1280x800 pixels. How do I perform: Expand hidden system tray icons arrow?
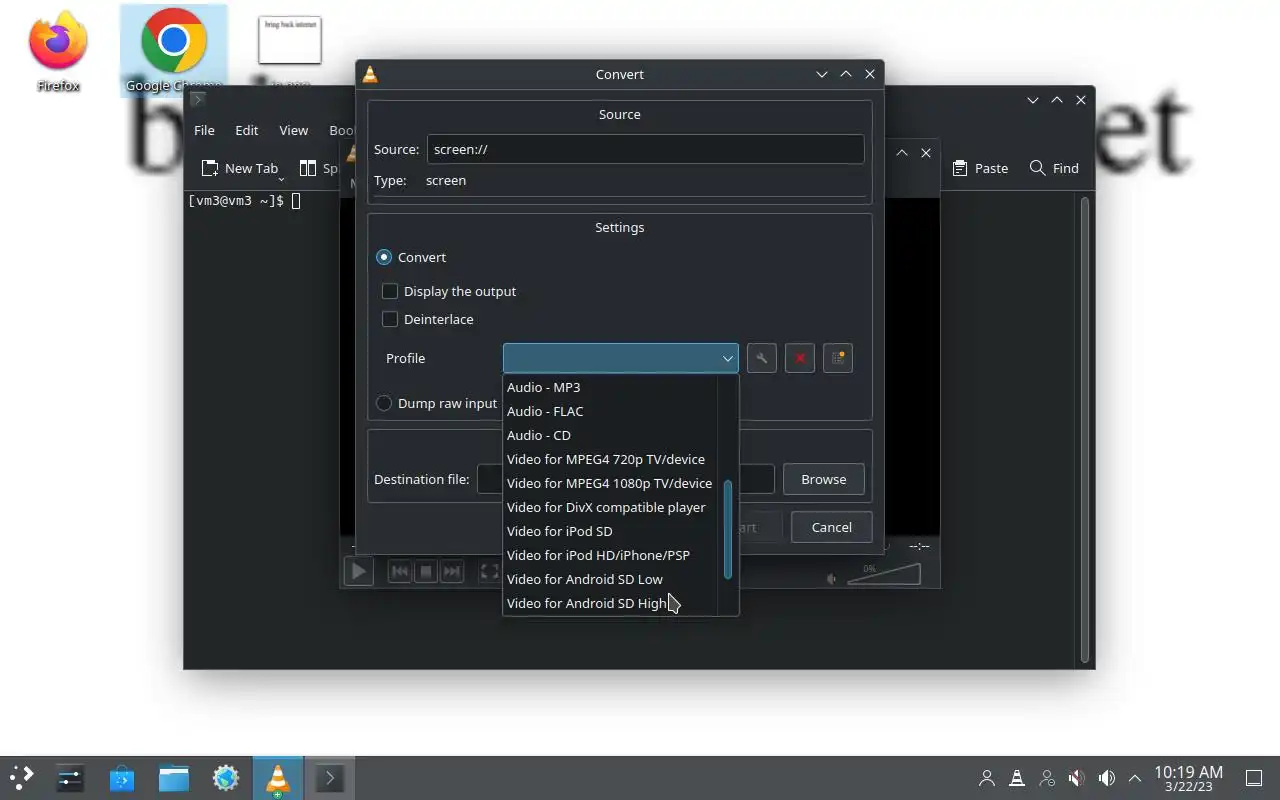(1135, 778)
